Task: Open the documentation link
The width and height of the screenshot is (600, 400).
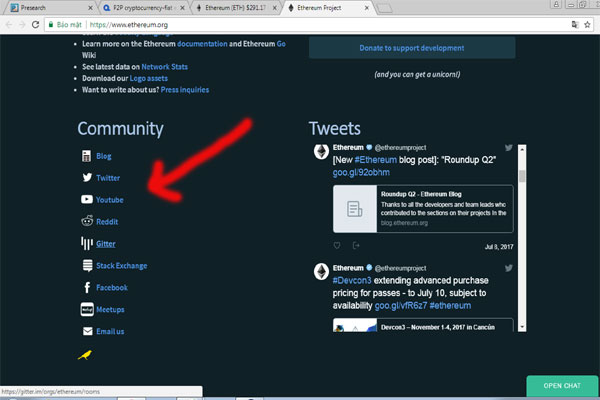Action: pyautogui.click(x=202, y=44)
